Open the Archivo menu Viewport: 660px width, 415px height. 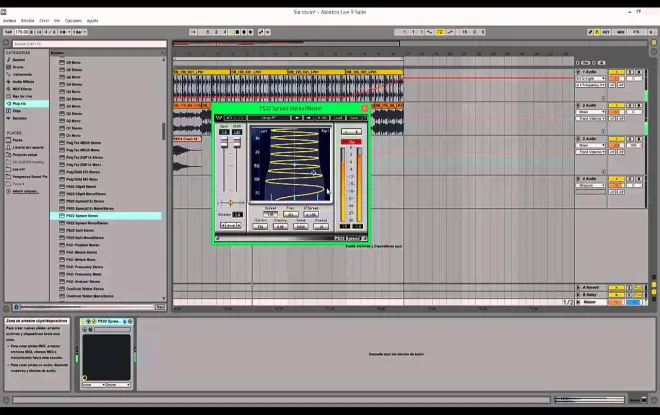[9, 21]
